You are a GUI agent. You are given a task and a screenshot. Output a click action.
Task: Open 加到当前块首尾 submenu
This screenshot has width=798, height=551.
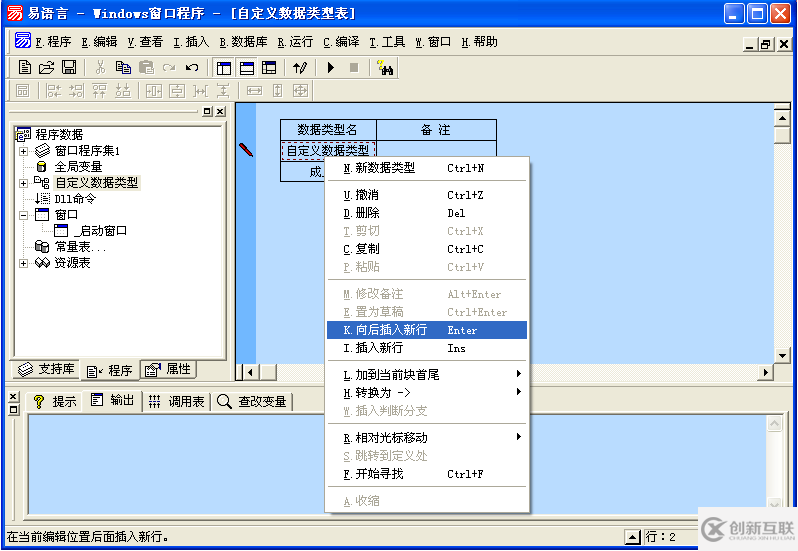pos(427,374)
